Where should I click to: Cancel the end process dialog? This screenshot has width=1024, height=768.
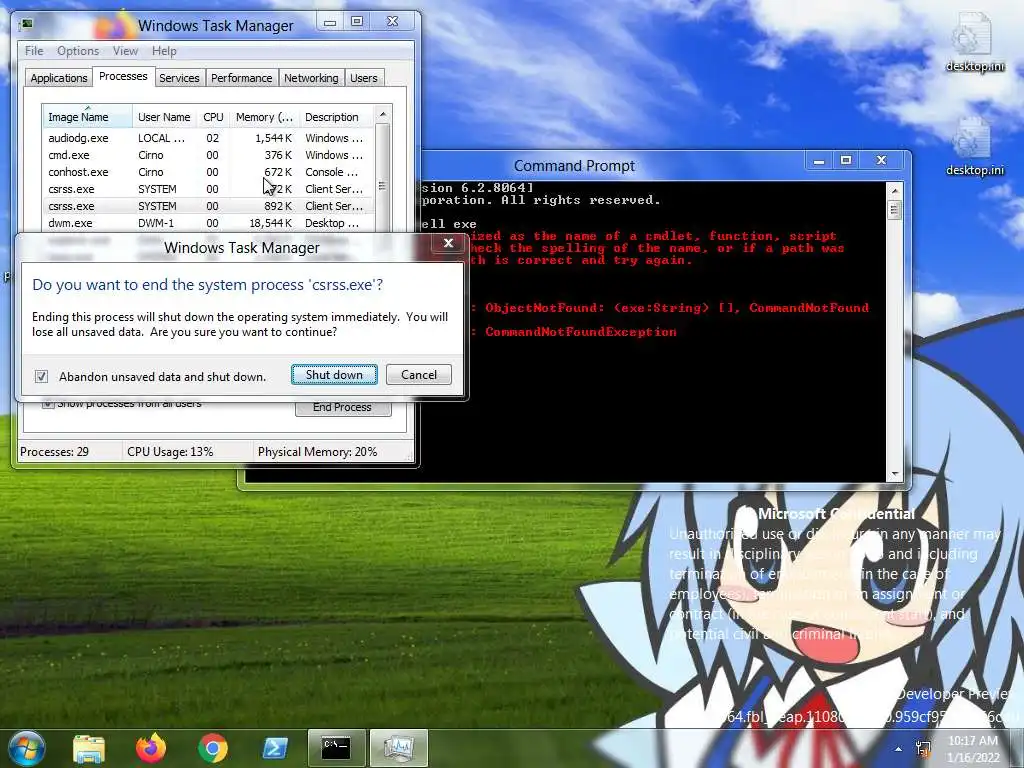419,375
